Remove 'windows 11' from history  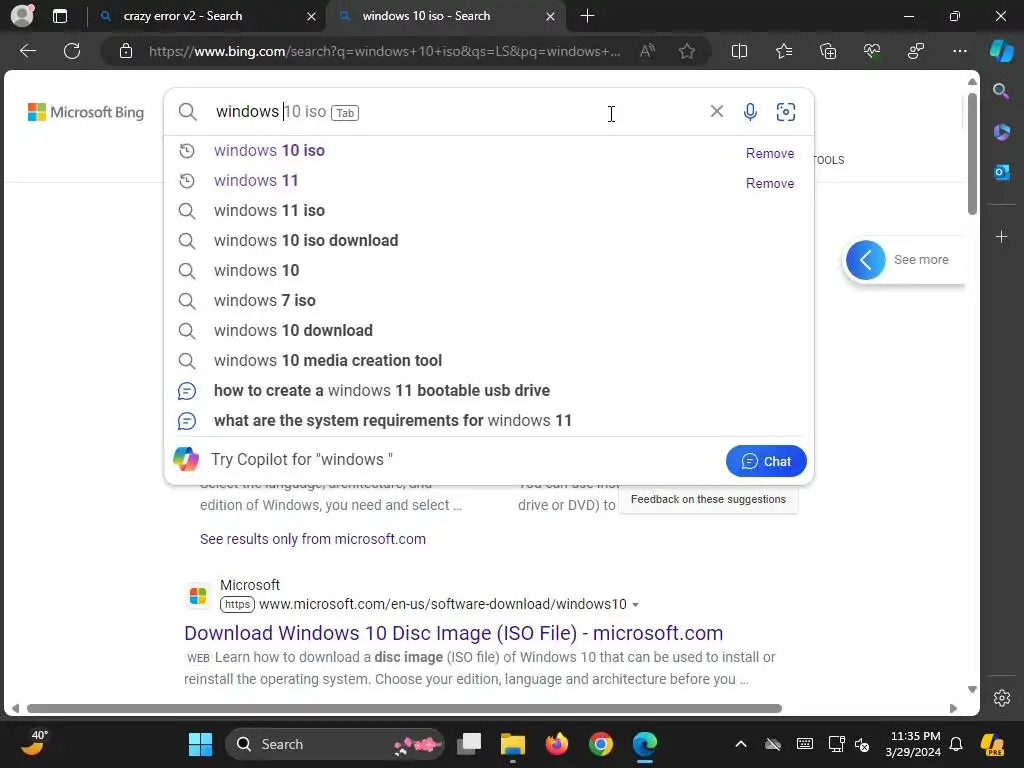tap(770, 184)
